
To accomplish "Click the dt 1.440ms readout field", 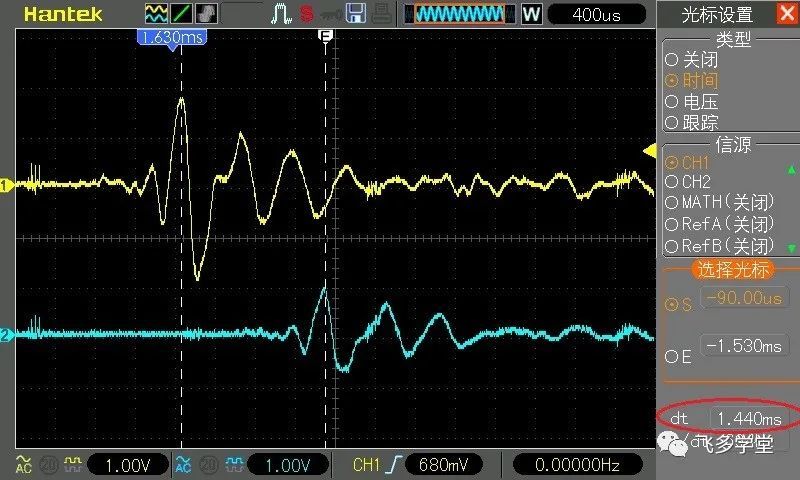I will (x=749, y=418).
